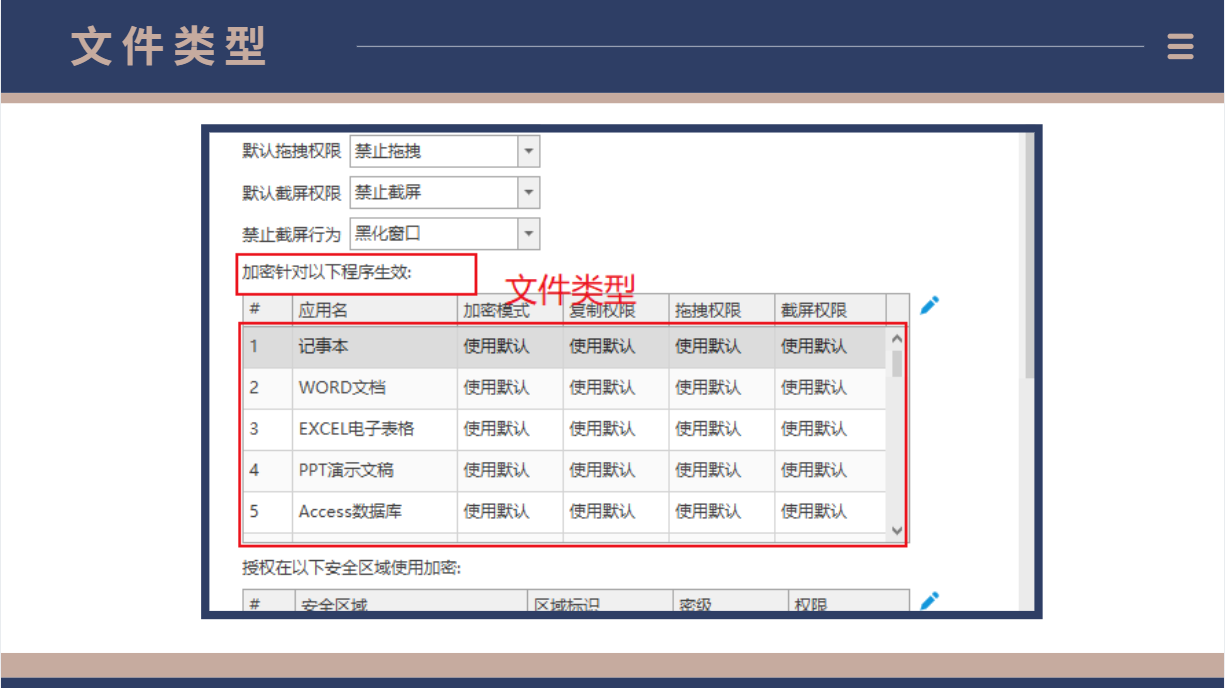Expand the 禁止截屏行为 dropdown arrow
Viewport: 1225px width, 688px height.
(528, 234)
